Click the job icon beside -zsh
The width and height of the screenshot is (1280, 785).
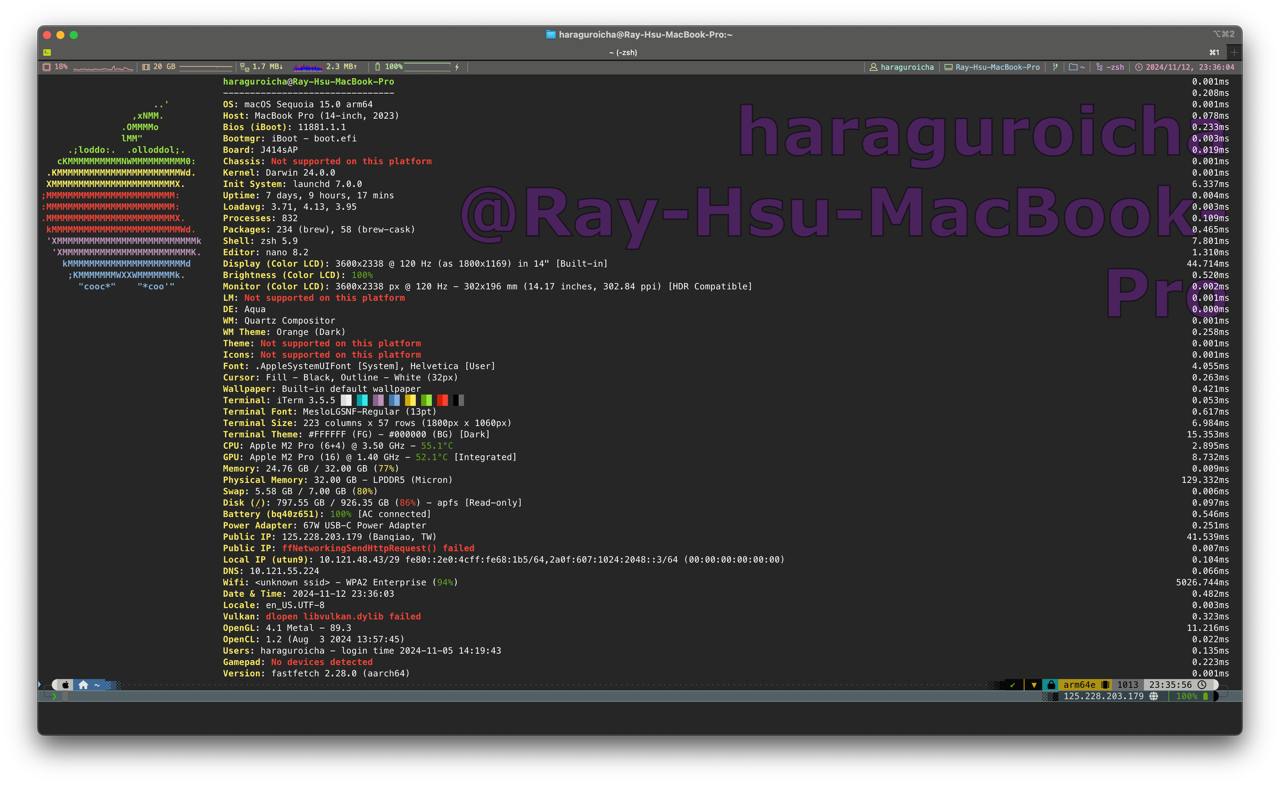(1099, 67)
